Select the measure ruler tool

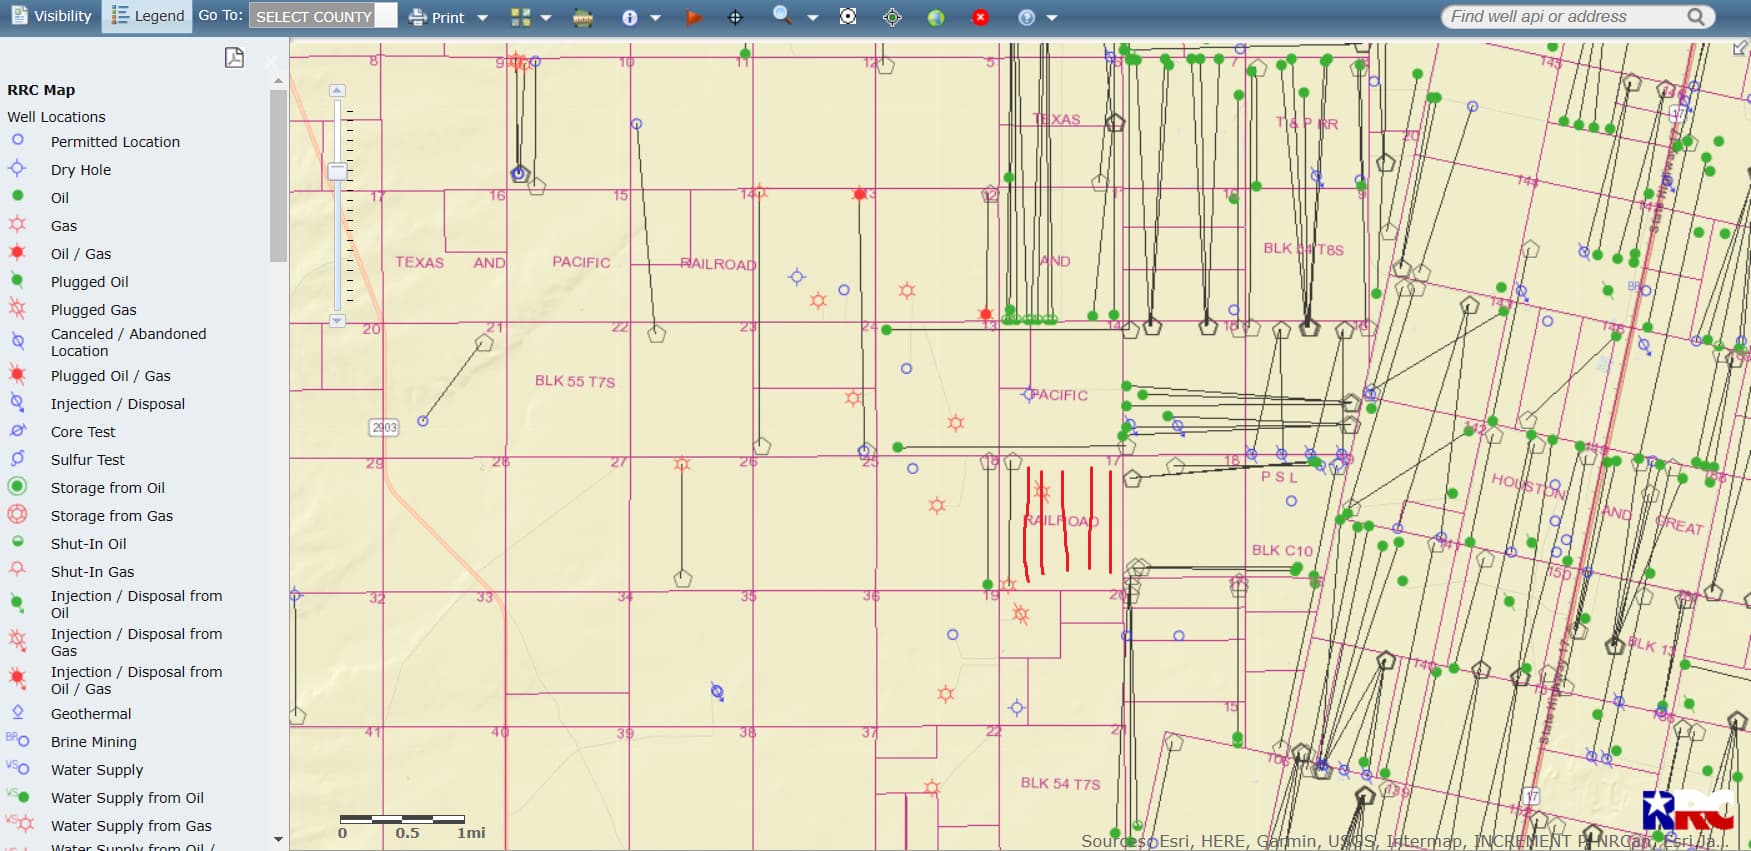pos(583,17)
